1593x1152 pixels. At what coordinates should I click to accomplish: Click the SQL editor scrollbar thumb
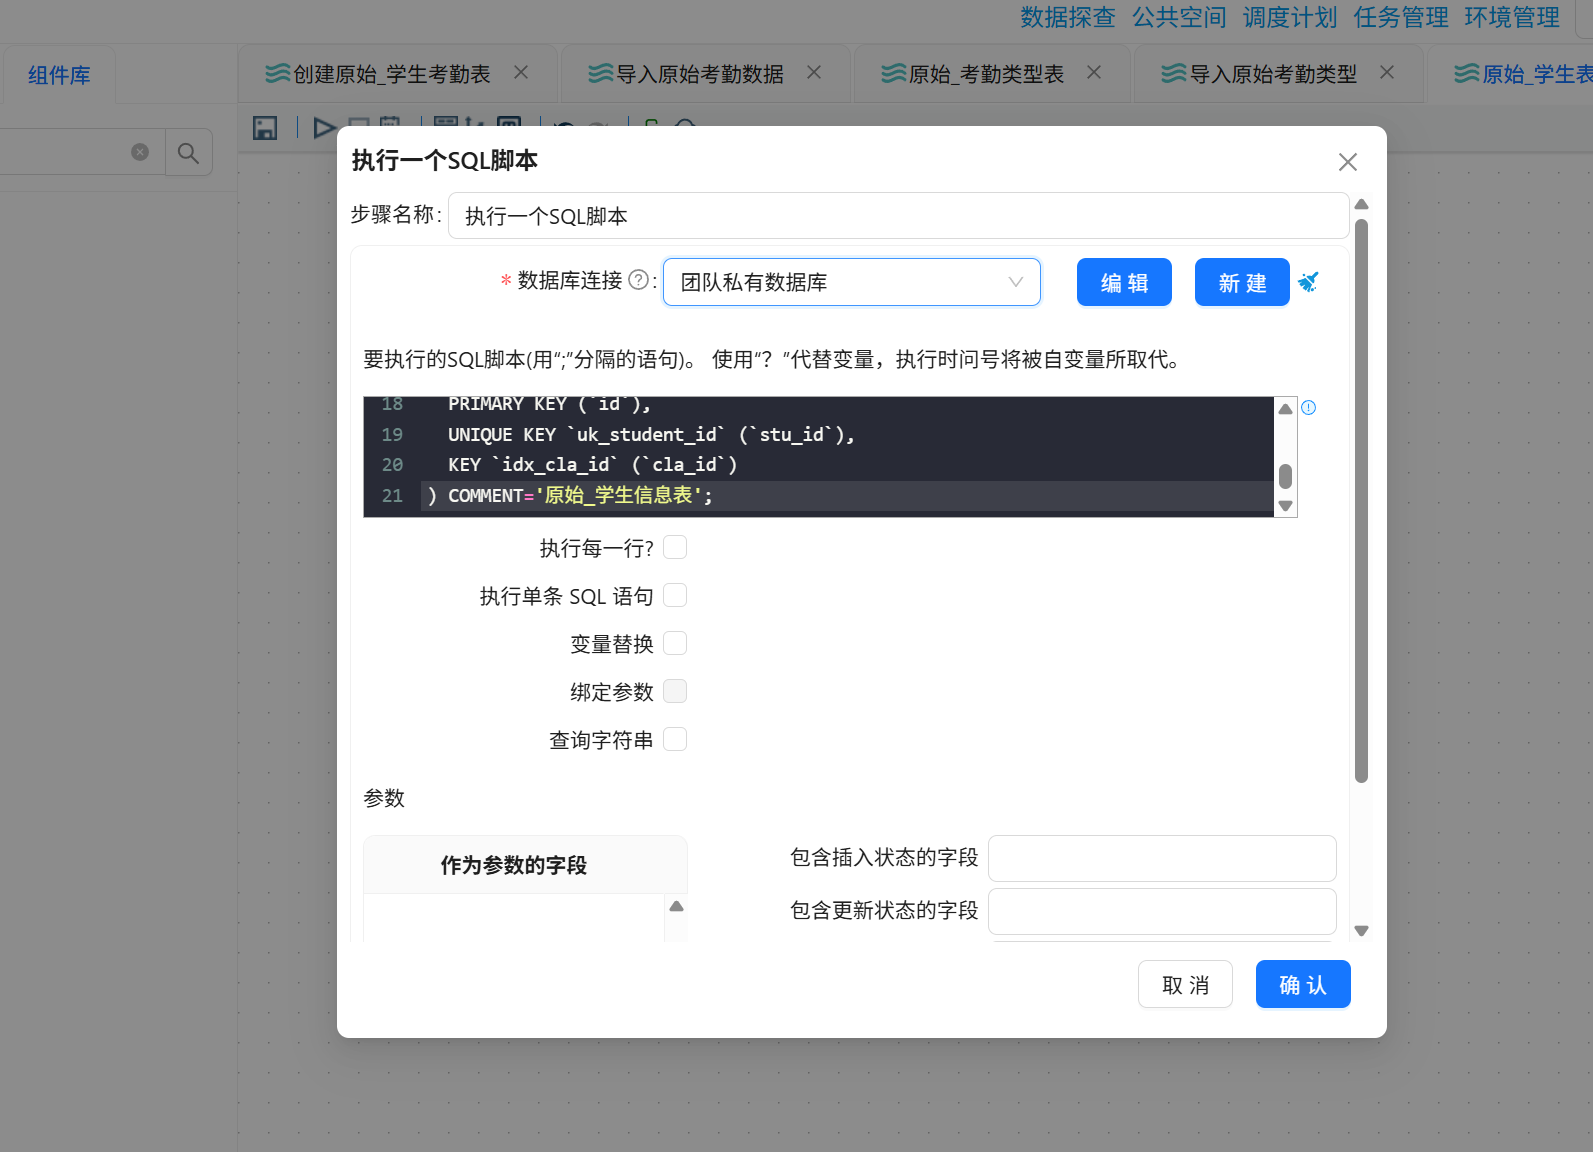1285,476
